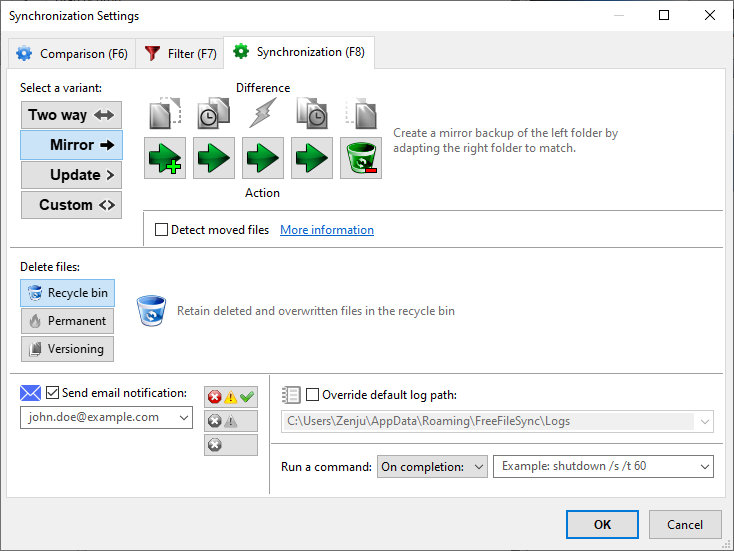Select the Custom variant
This screenshot has width=734, height=551.
tap(71, 205)
